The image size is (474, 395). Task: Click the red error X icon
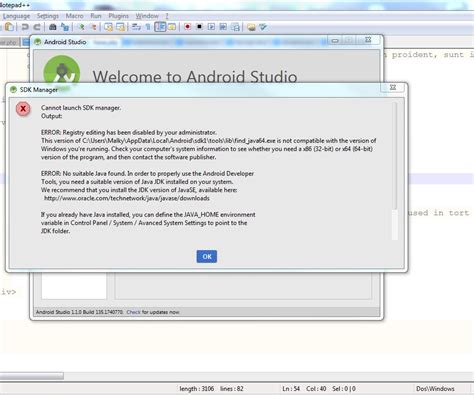click(23, 109)
